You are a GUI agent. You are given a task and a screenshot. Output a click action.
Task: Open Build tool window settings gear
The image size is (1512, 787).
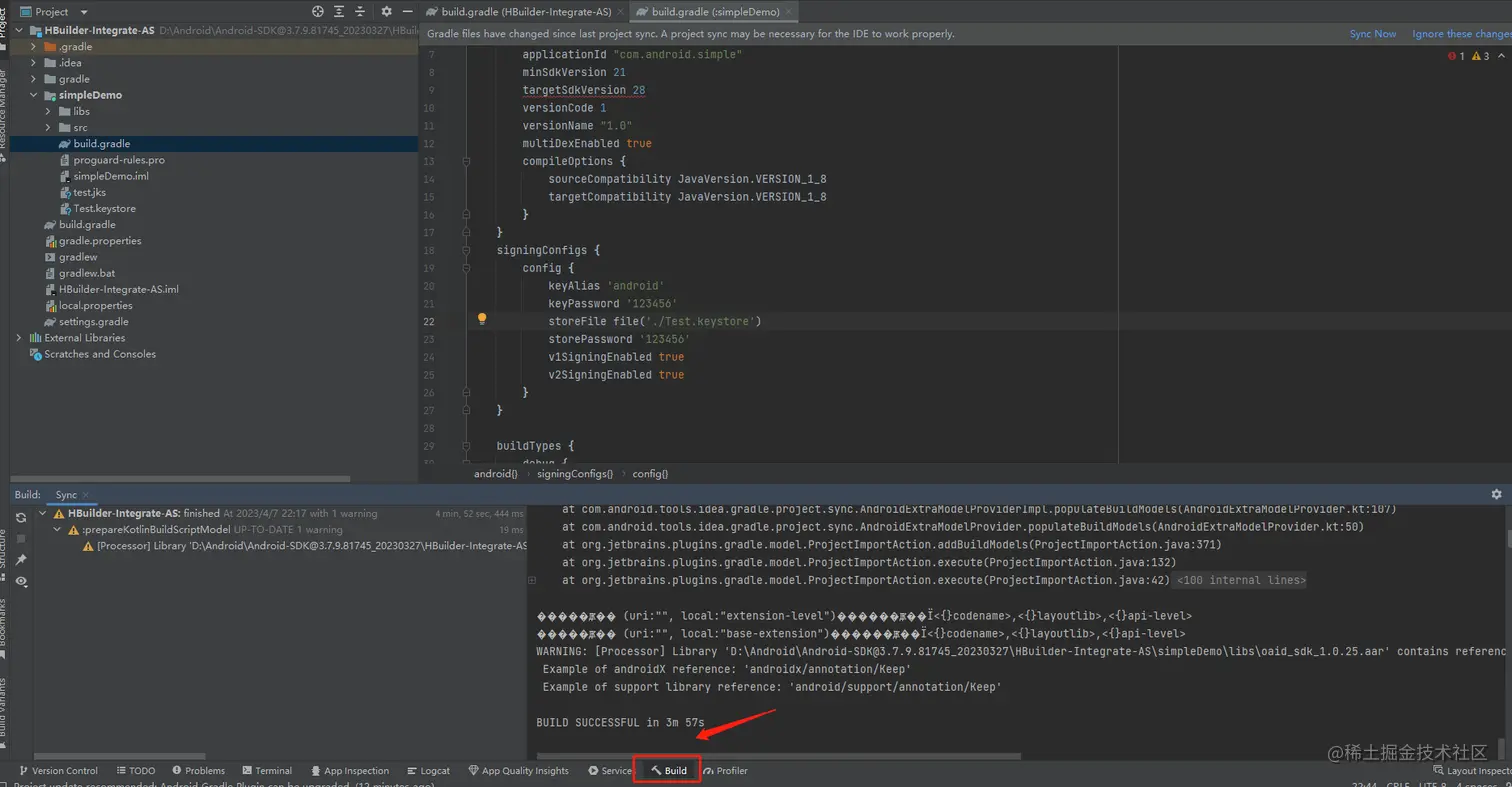point(1496,494)
